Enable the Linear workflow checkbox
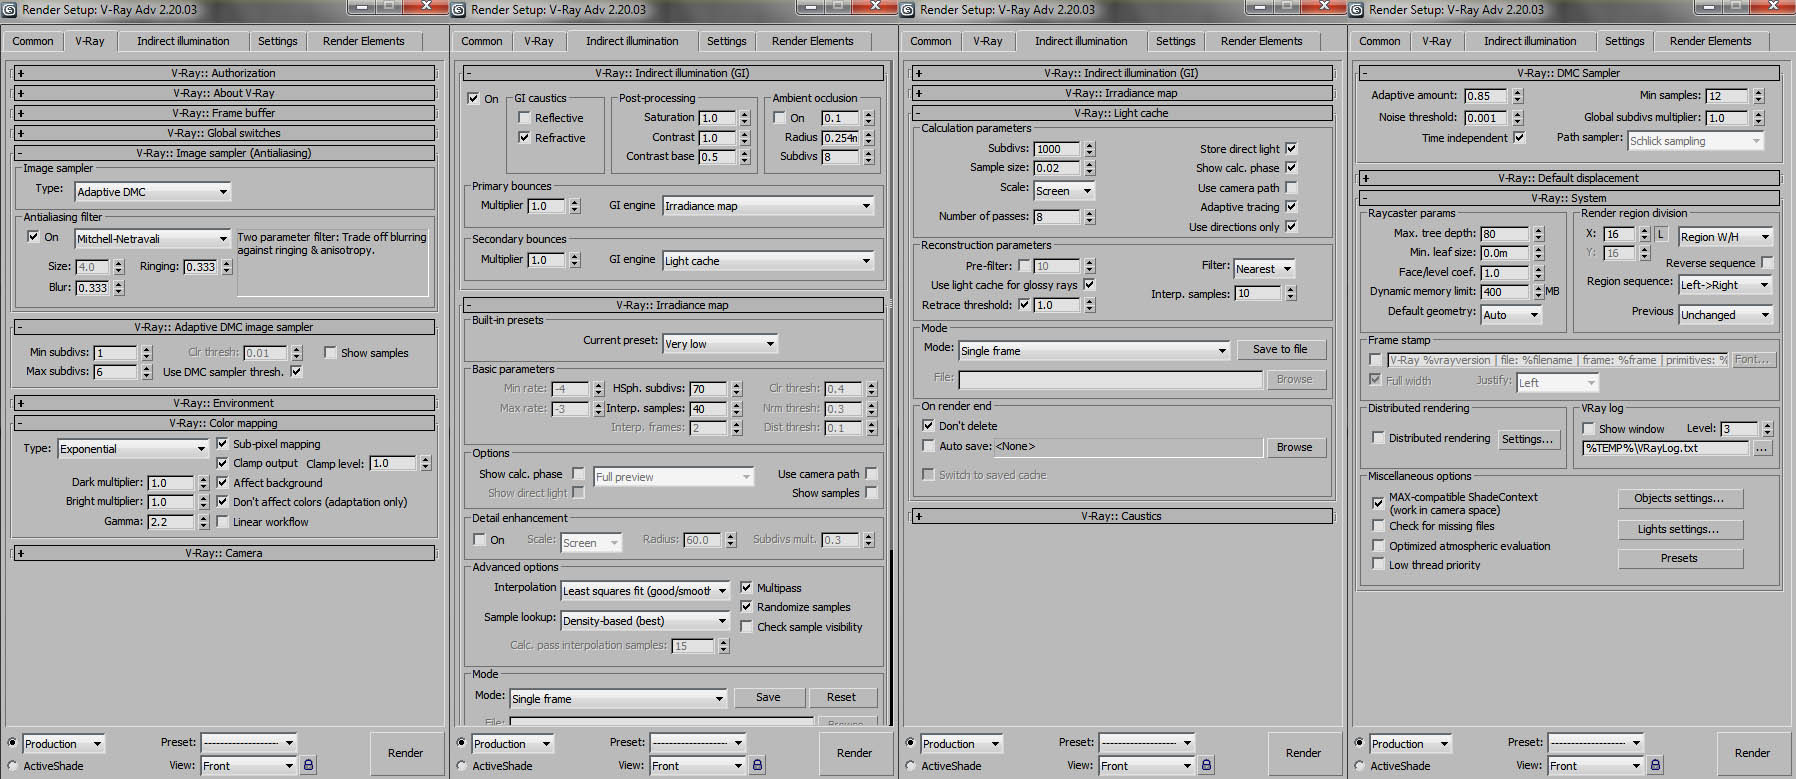The width and height of the screenshot is (1796, 779). [x=222, y=522]
